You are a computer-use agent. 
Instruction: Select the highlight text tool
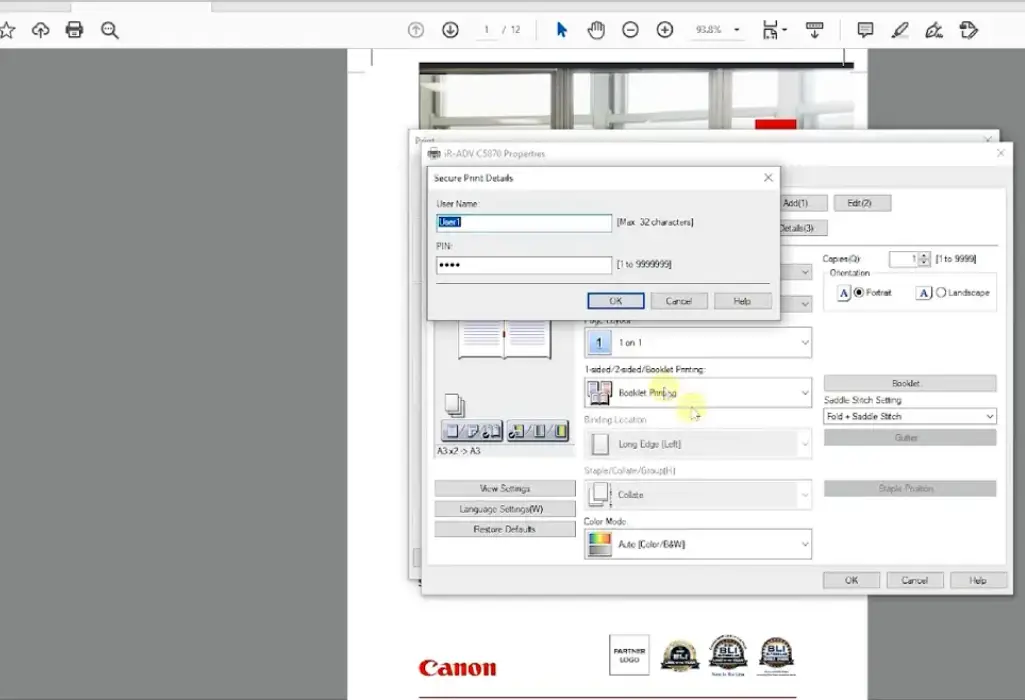tap(899, 30)
